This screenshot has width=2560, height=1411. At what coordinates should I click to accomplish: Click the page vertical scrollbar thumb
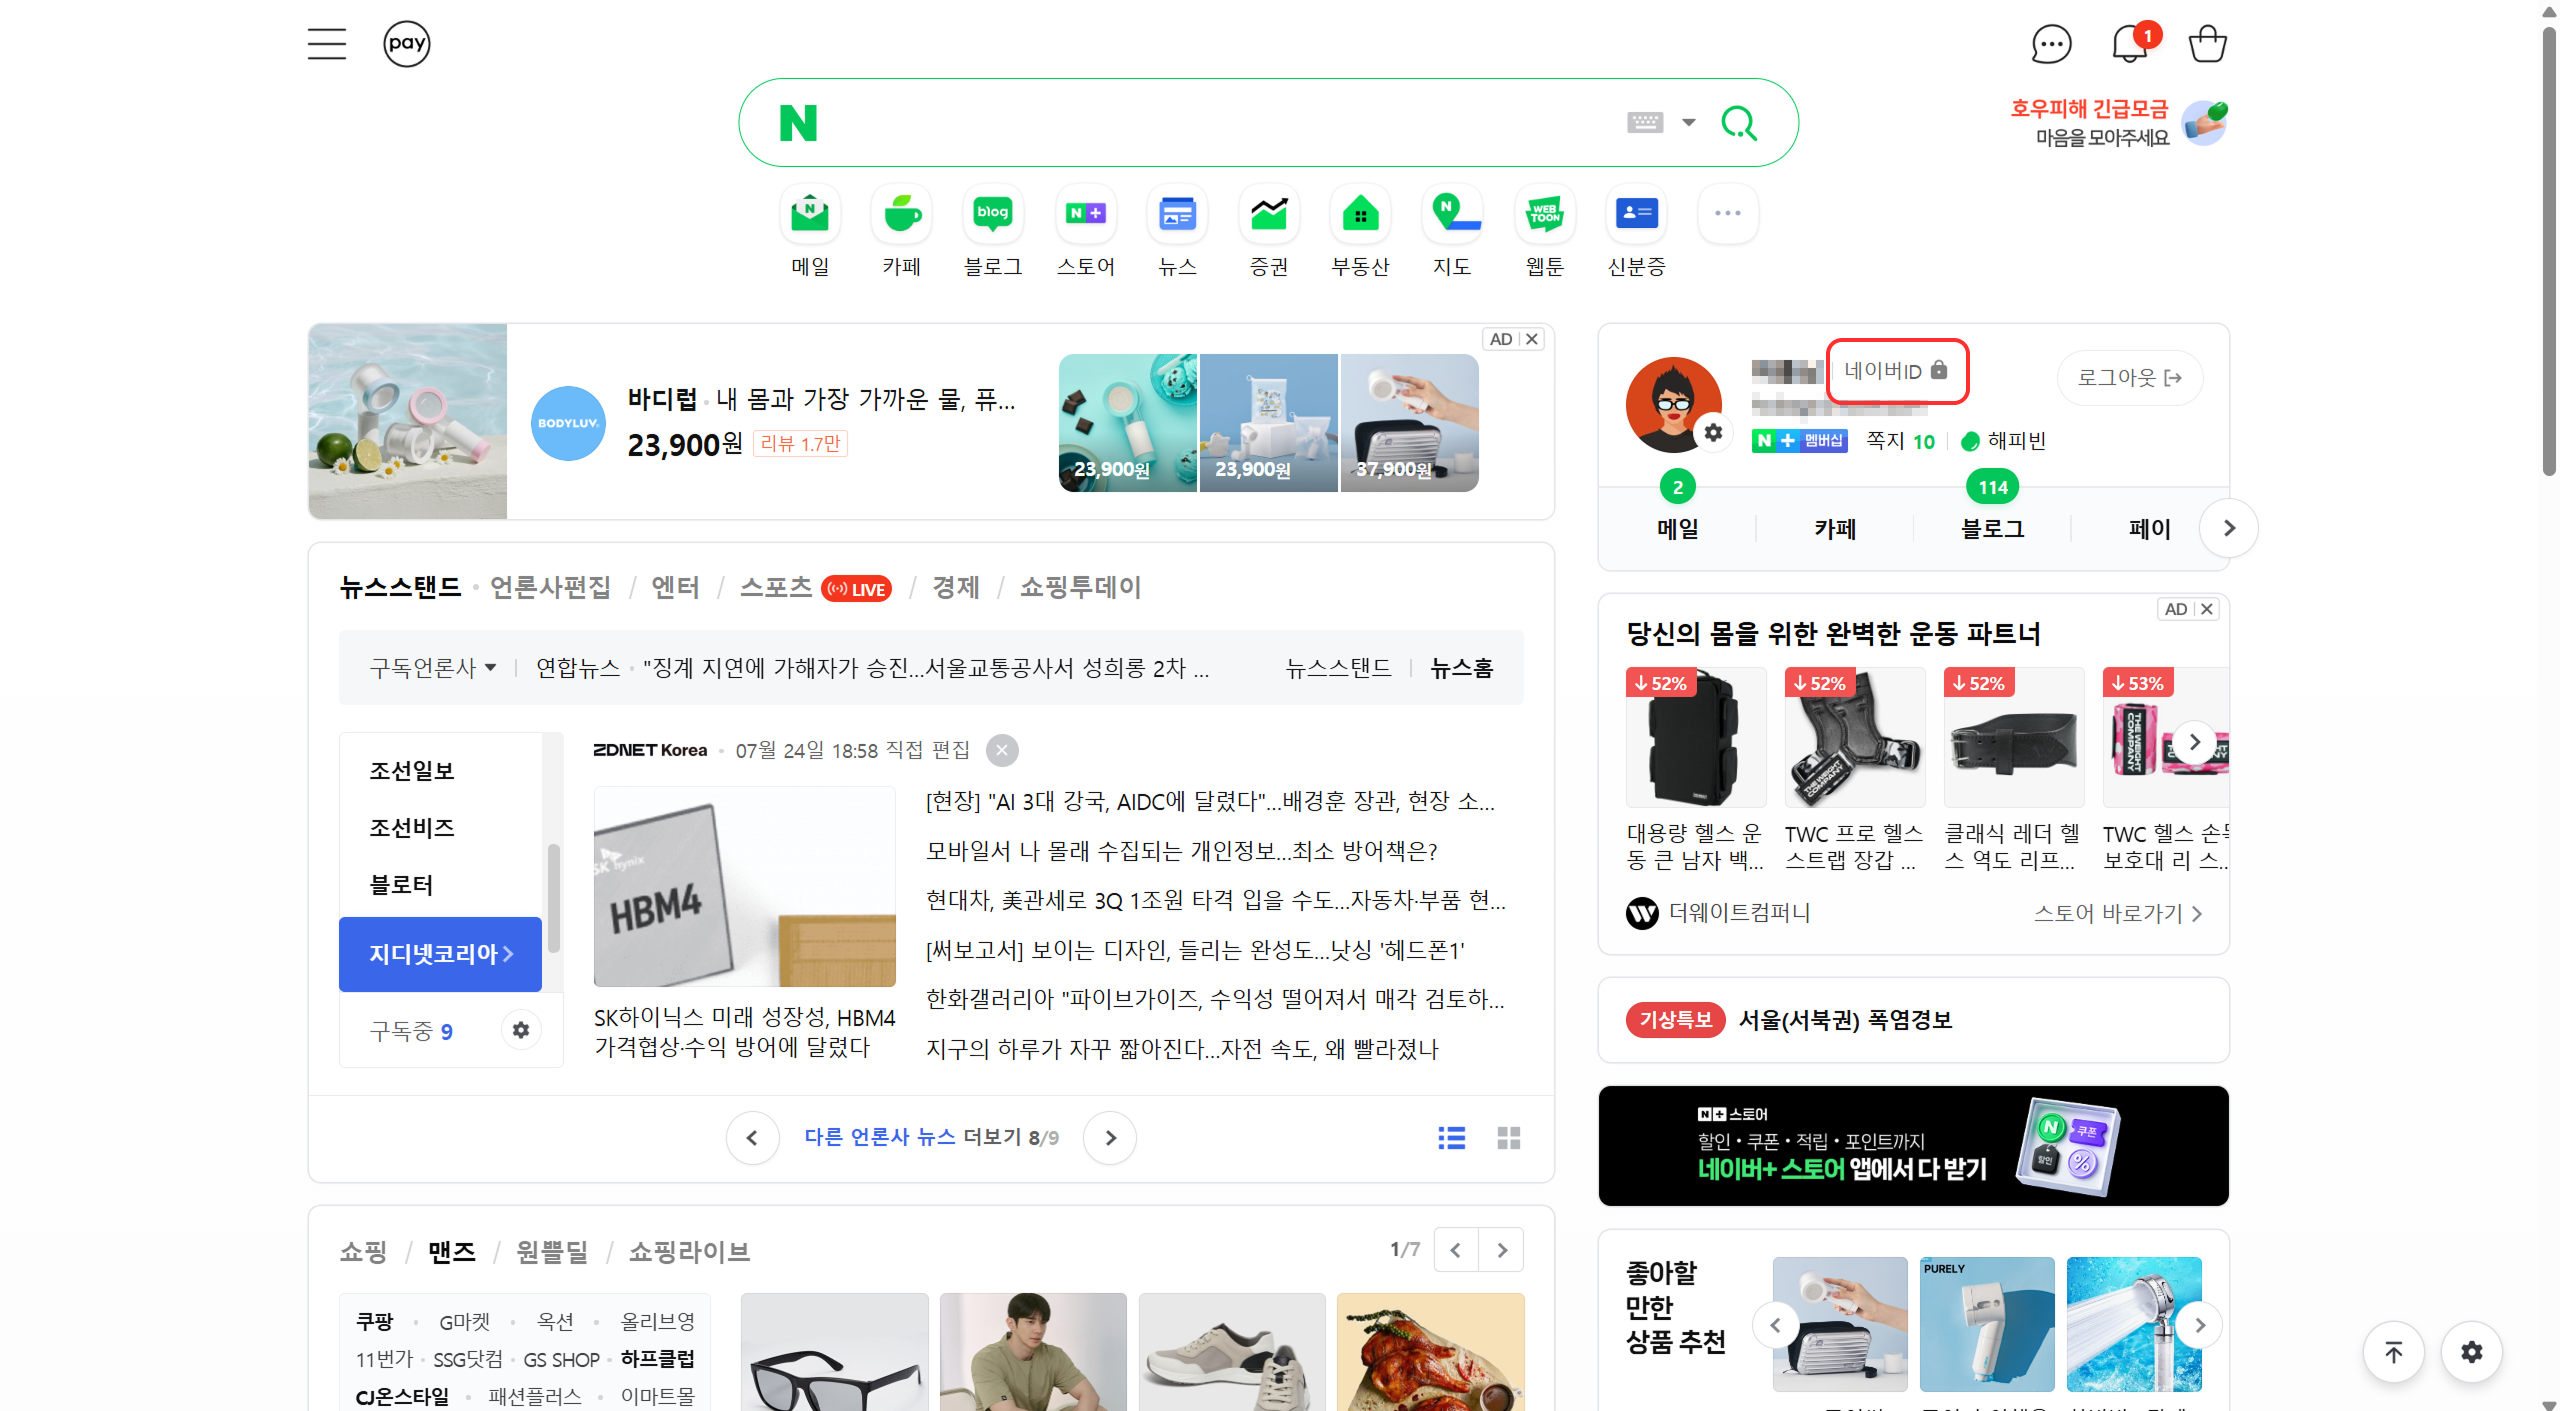pos(2549,250)
